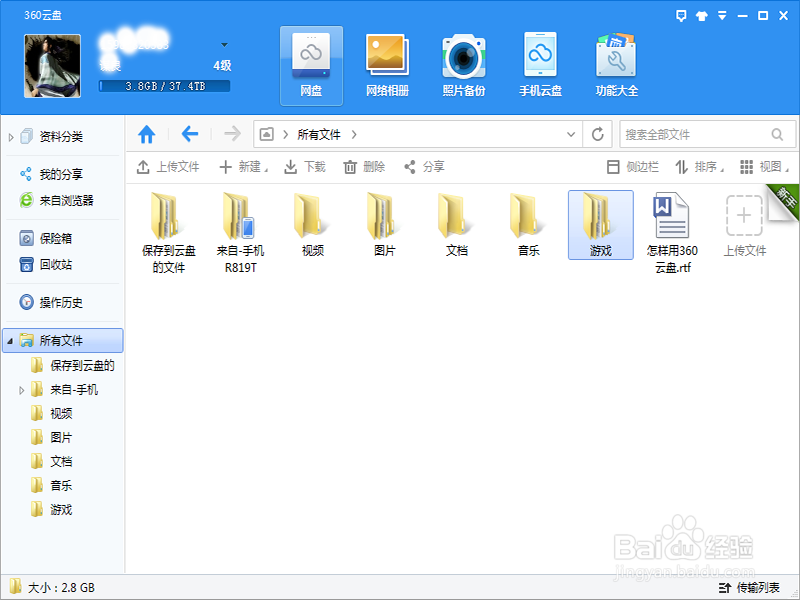Expand the chevron after 所有文件 in path

click(354, 135)
